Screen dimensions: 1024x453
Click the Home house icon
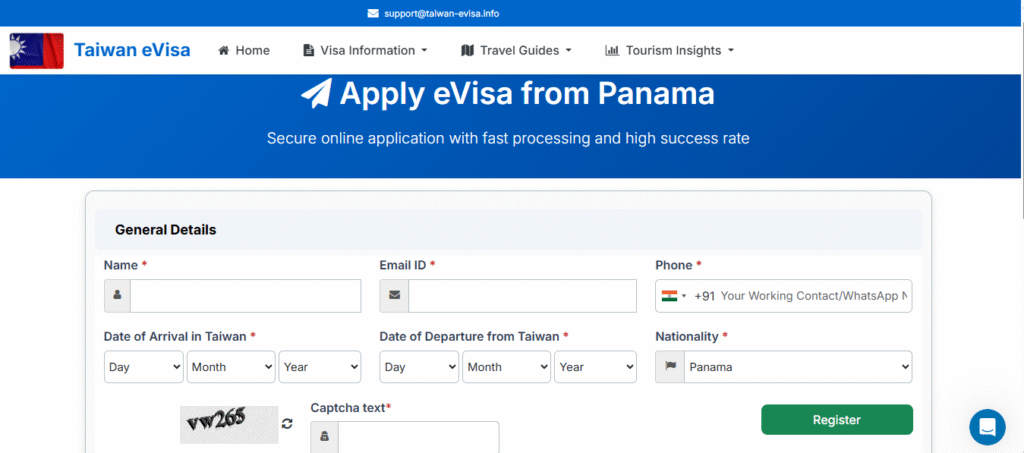[x=224, y=51]
